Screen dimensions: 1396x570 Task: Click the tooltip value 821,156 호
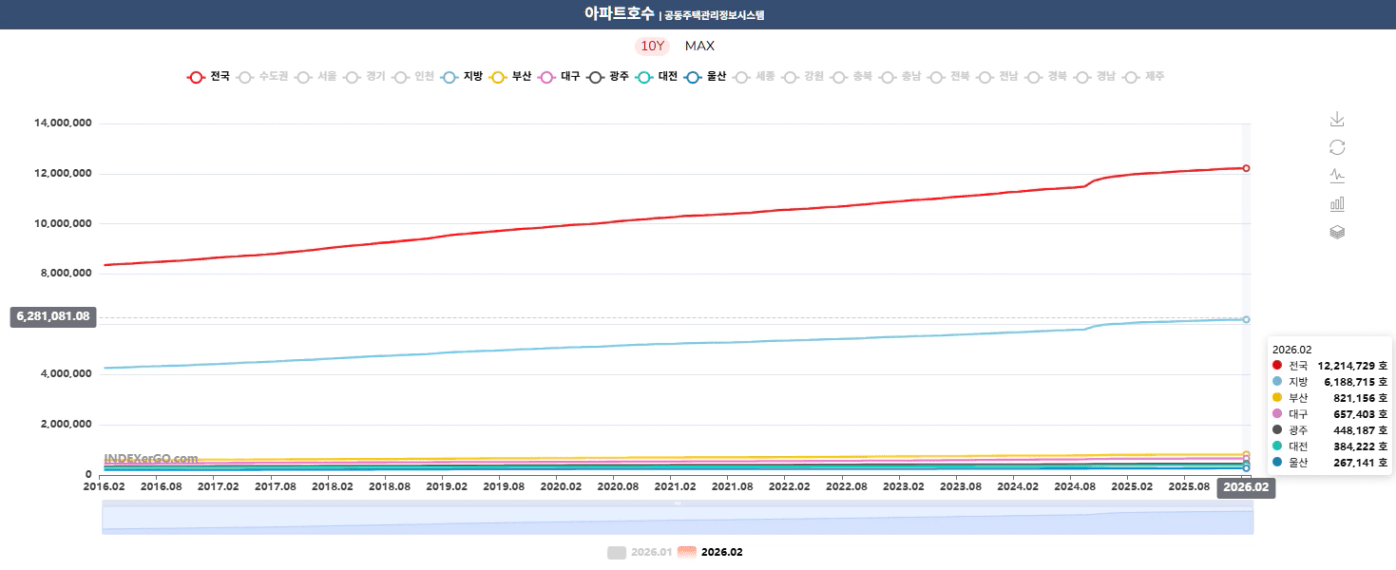1361,398
